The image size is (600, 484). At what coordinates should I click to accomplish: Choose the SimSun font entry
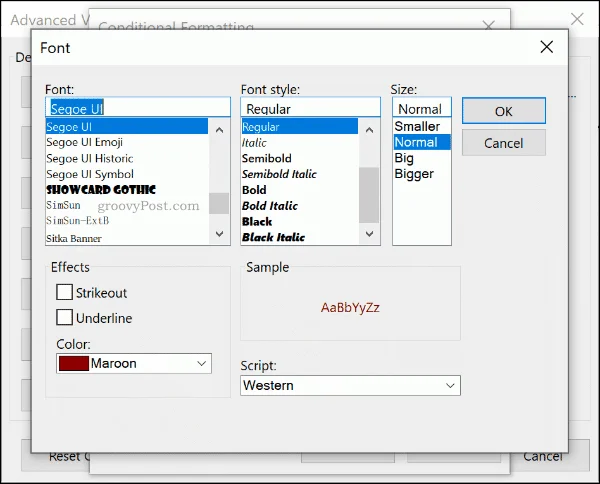tap(127, 205)
